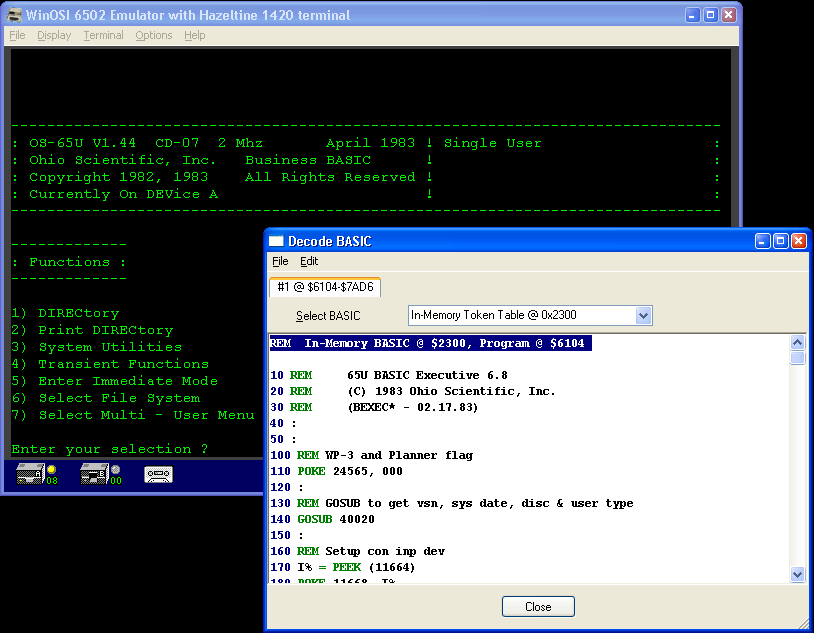Click terminal option 6) Select File System
The height and width of the screenshot is (633, 814).
tap(106, 398)
